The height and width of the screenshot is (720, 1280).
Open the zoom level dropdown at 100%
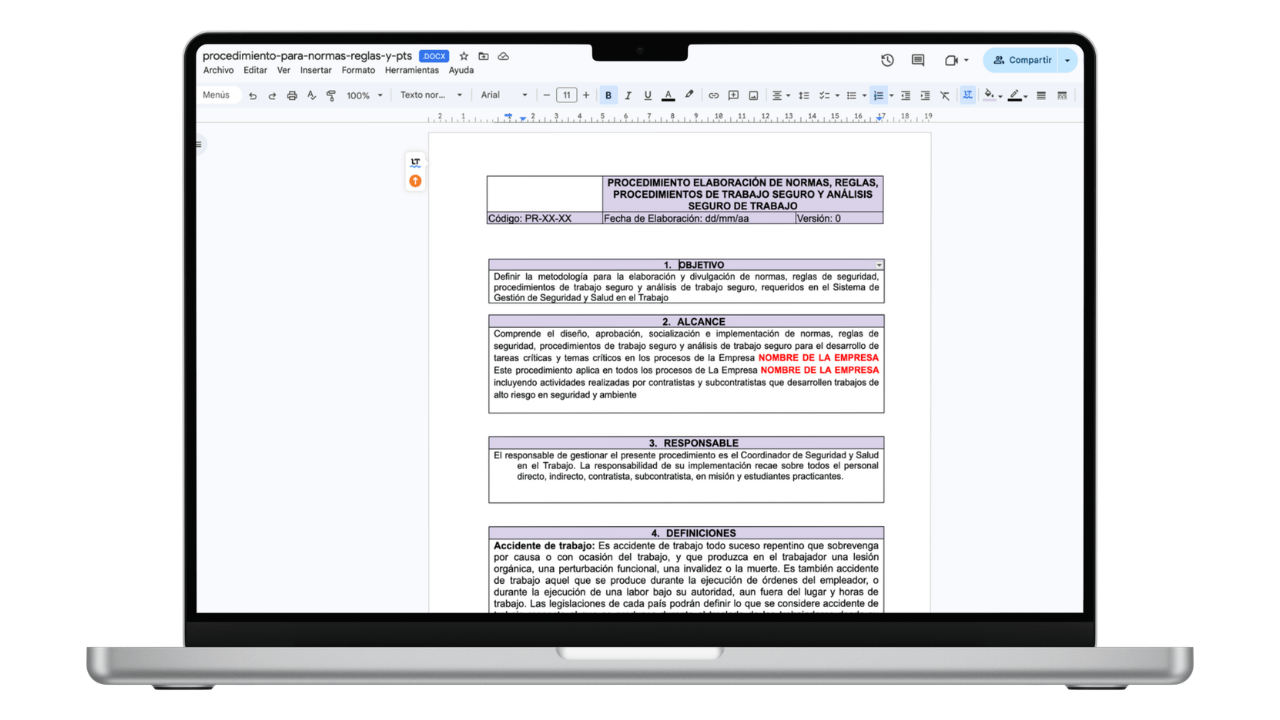364,95
